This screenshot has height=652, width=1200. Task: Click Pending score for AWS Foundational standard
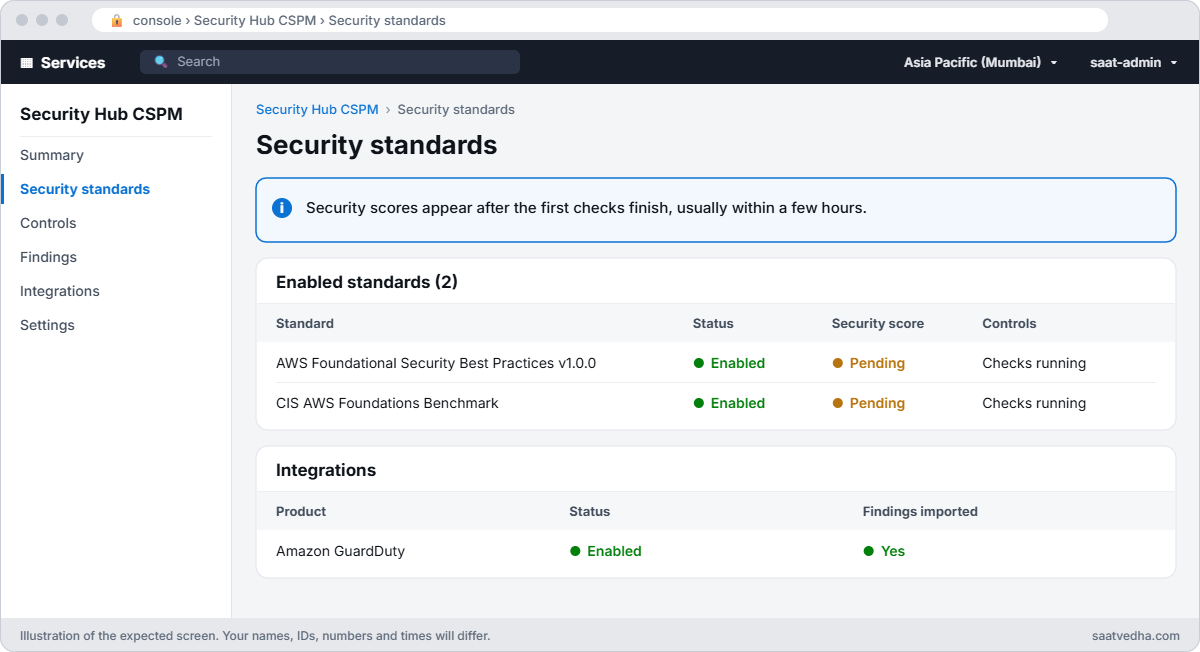(x=868, y=363)
